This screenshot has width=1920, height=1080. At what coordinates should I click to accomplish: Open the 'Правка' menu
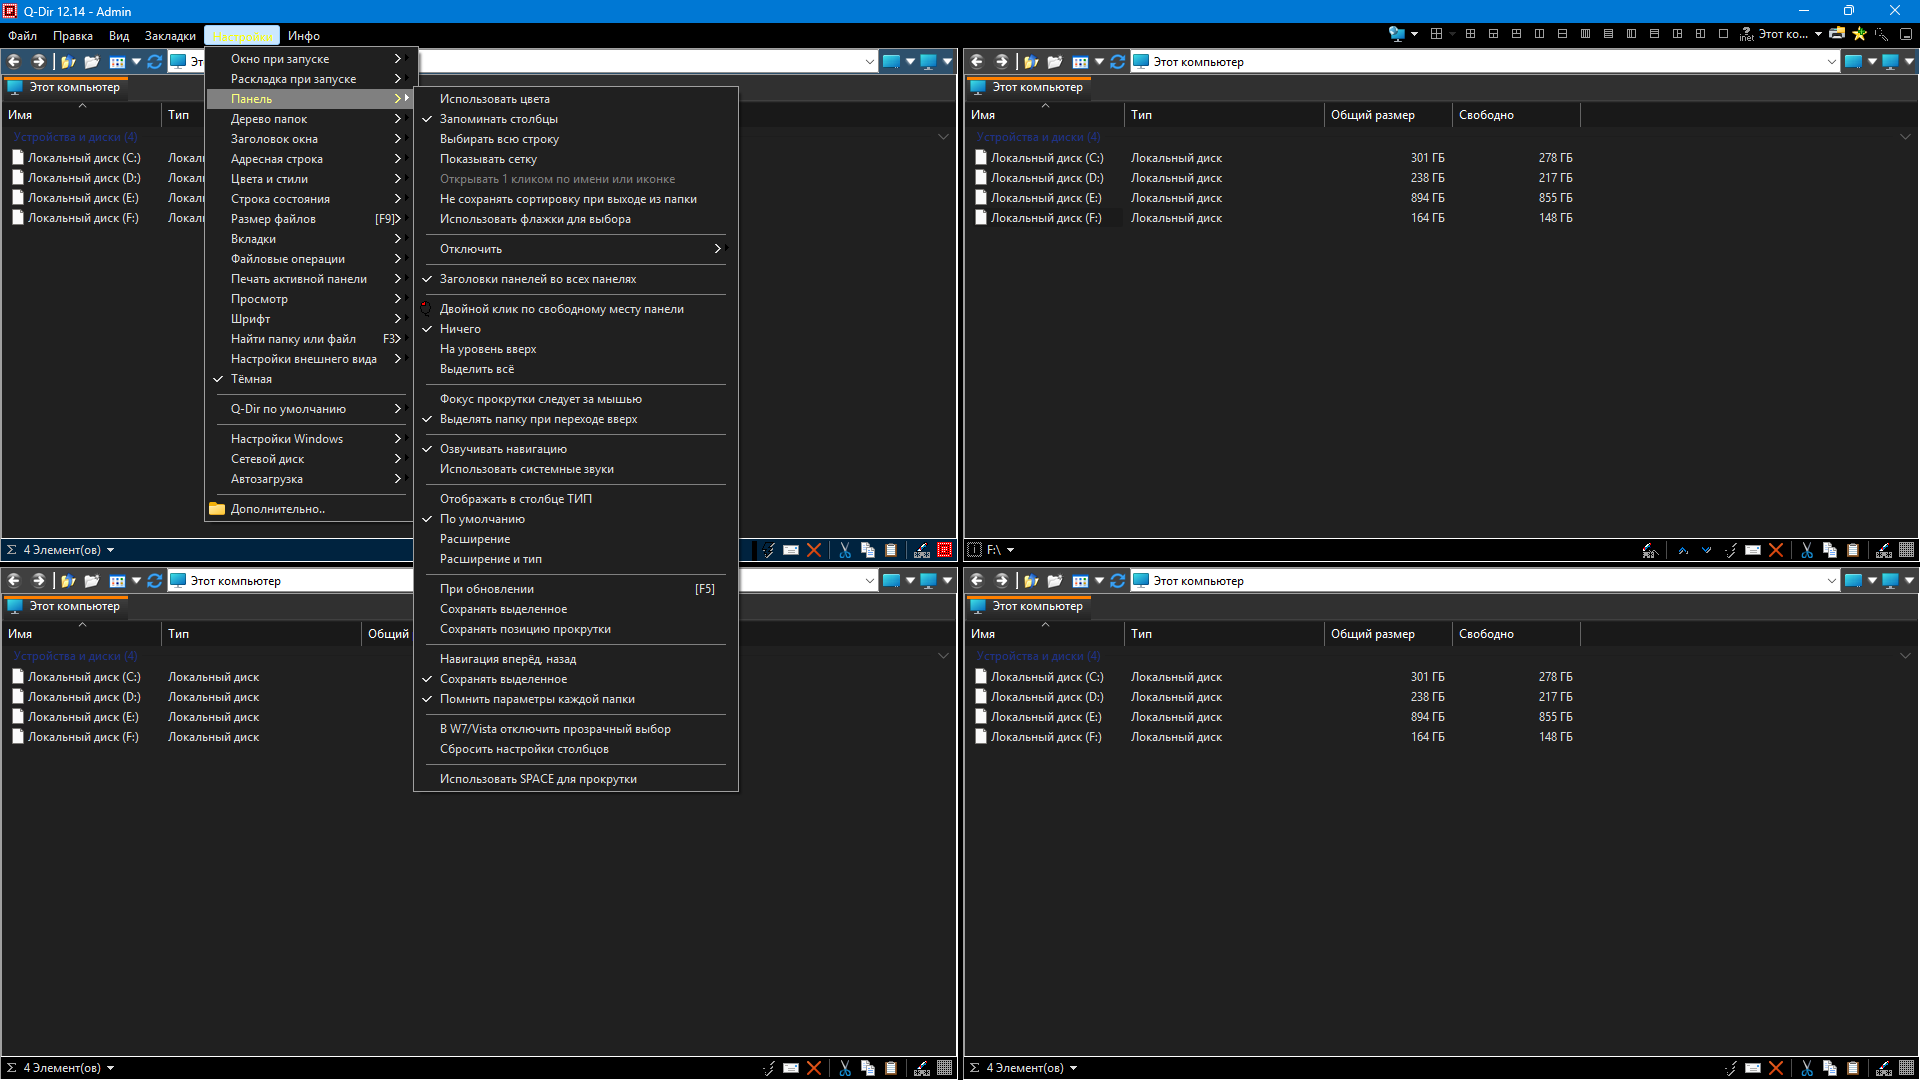73,35
